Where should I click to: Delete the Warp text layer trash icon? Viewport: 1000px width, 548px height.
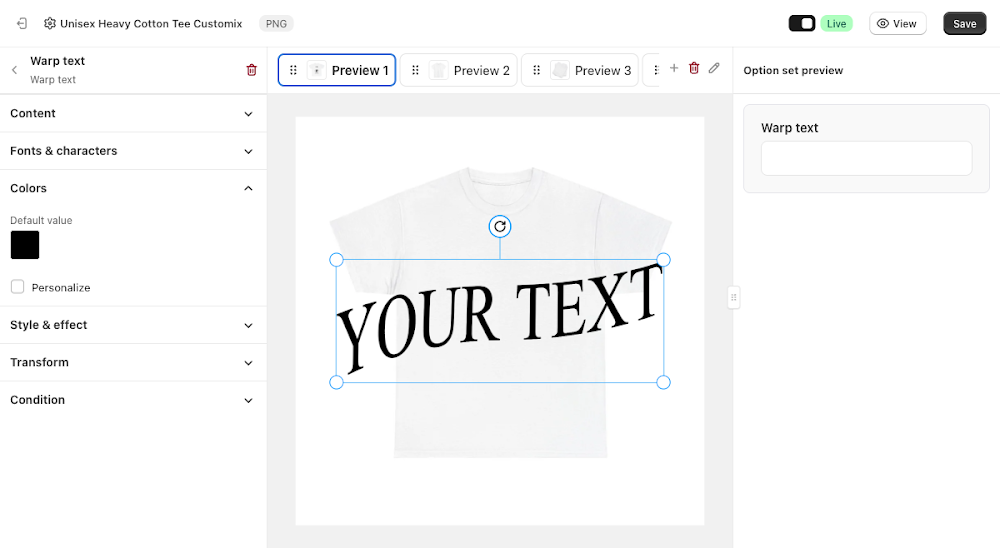[251, 70]
